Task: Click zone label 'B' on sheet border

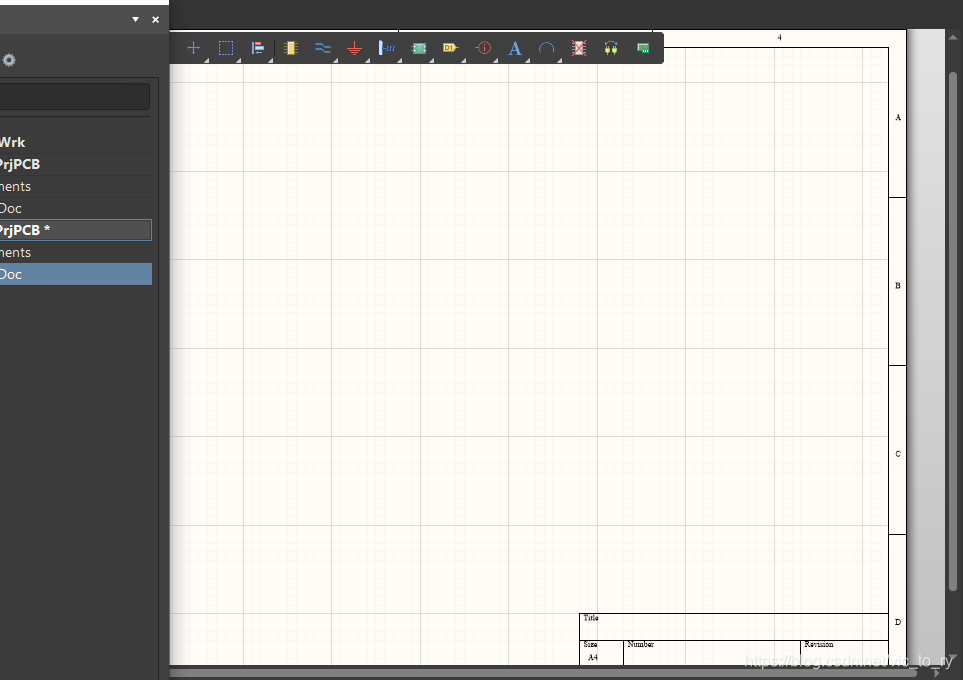Action: 898,286
